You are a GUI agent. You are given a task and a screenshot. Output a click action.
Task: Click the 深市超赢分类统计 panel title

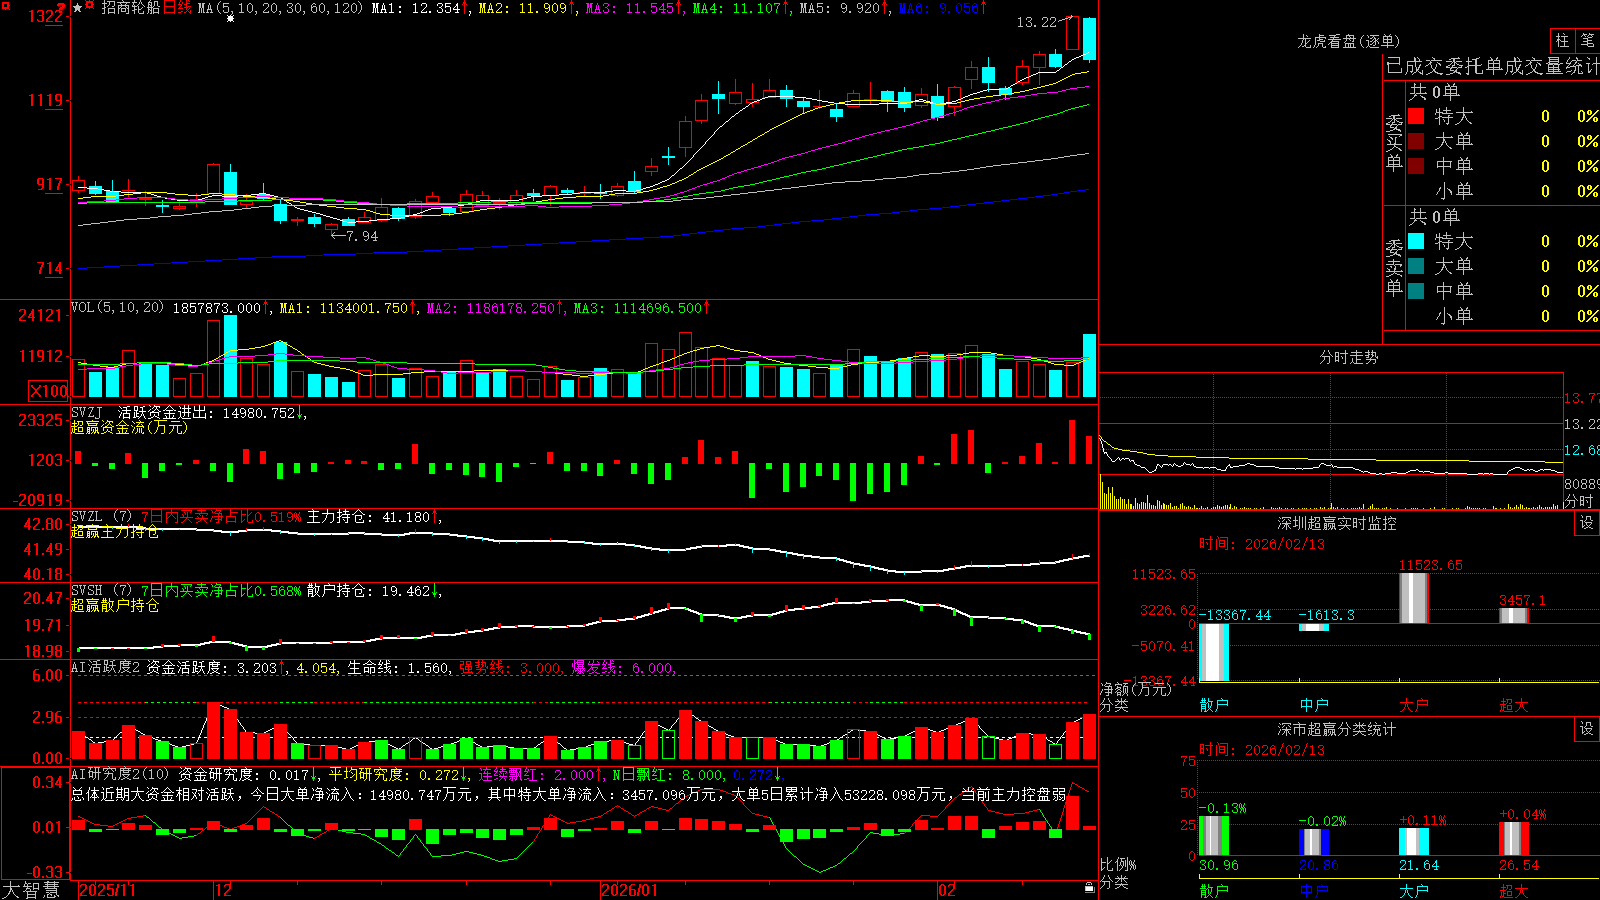click(1337, 729)
